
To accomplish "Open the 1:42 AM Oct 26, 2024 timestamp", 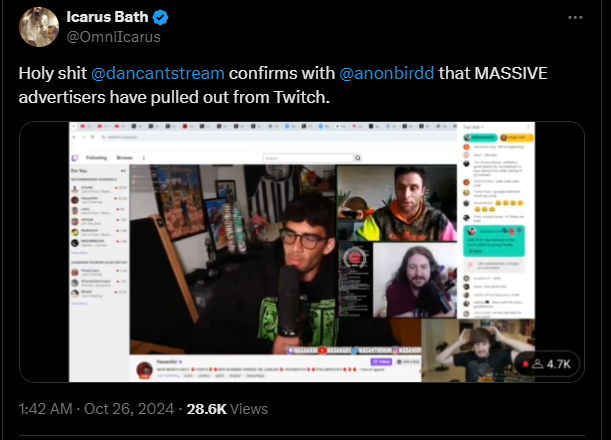I will [x=96, y=409].
